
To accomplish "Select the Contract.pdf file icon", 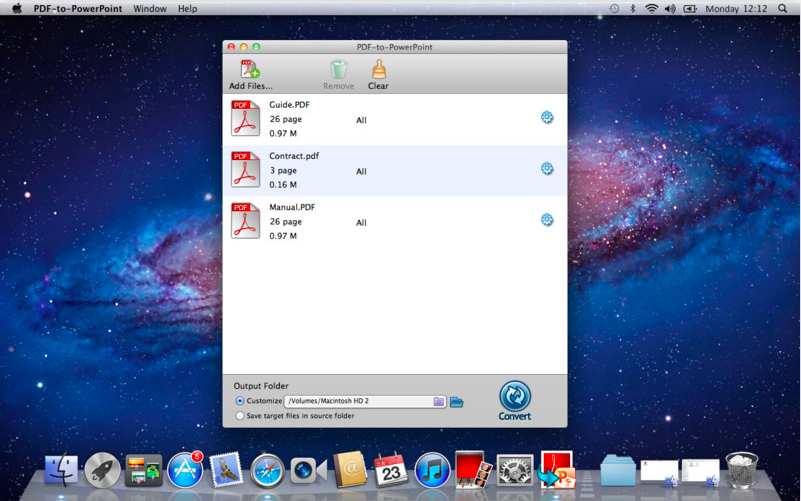I will coord(245,169).
